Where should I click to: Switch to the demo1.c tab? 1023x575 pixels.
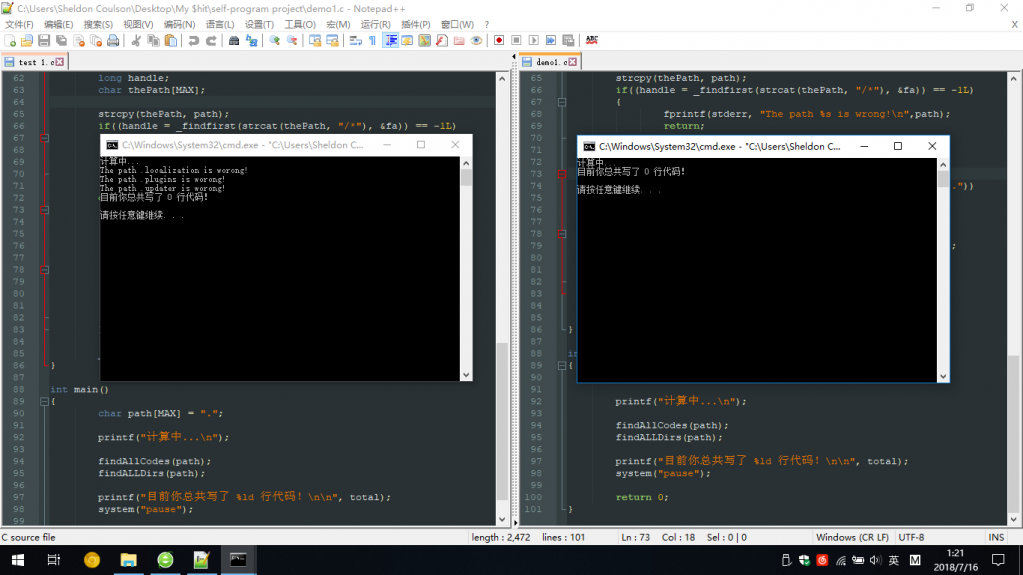550,62
